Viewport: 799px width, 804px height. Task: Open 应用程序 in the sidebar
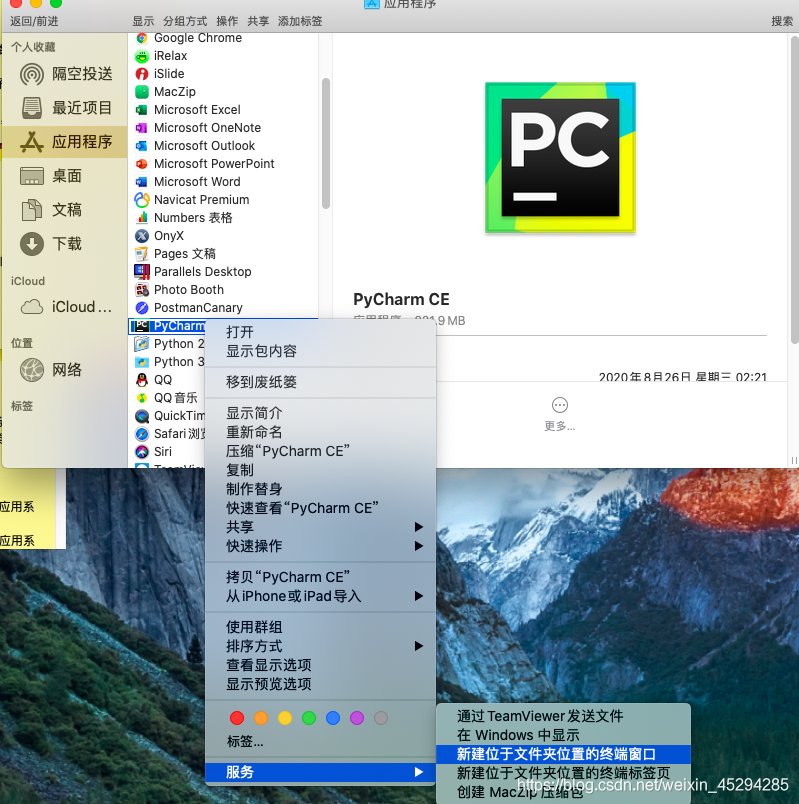[x=65, y=142]
